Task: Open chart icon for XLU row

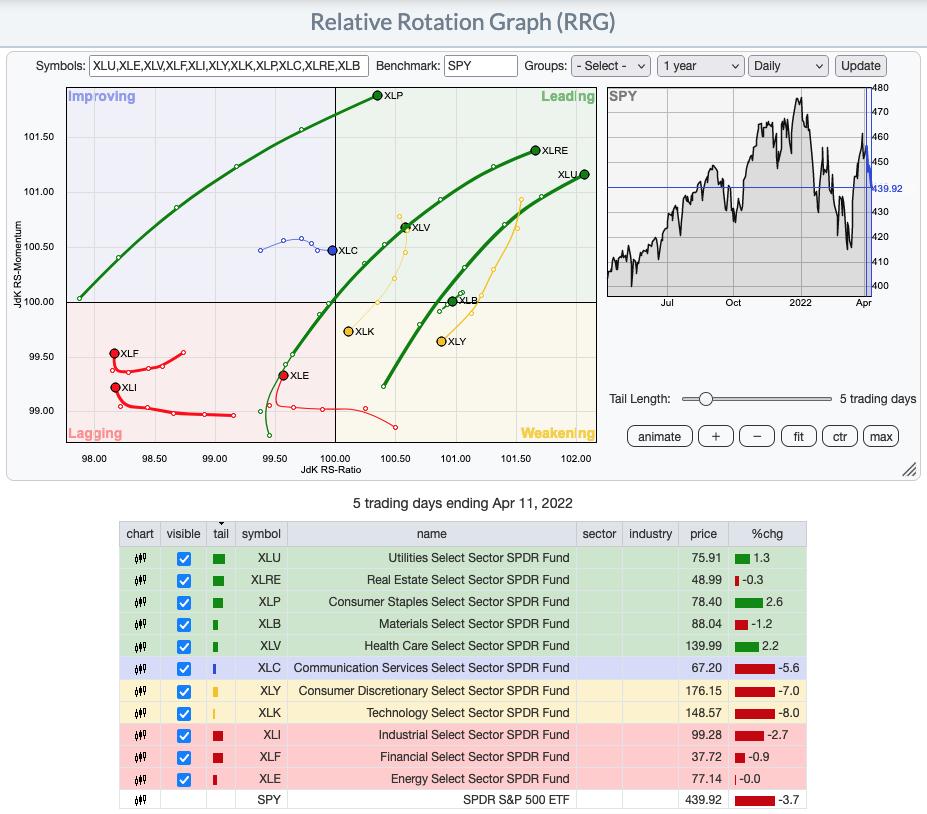Action: [140, 558]
